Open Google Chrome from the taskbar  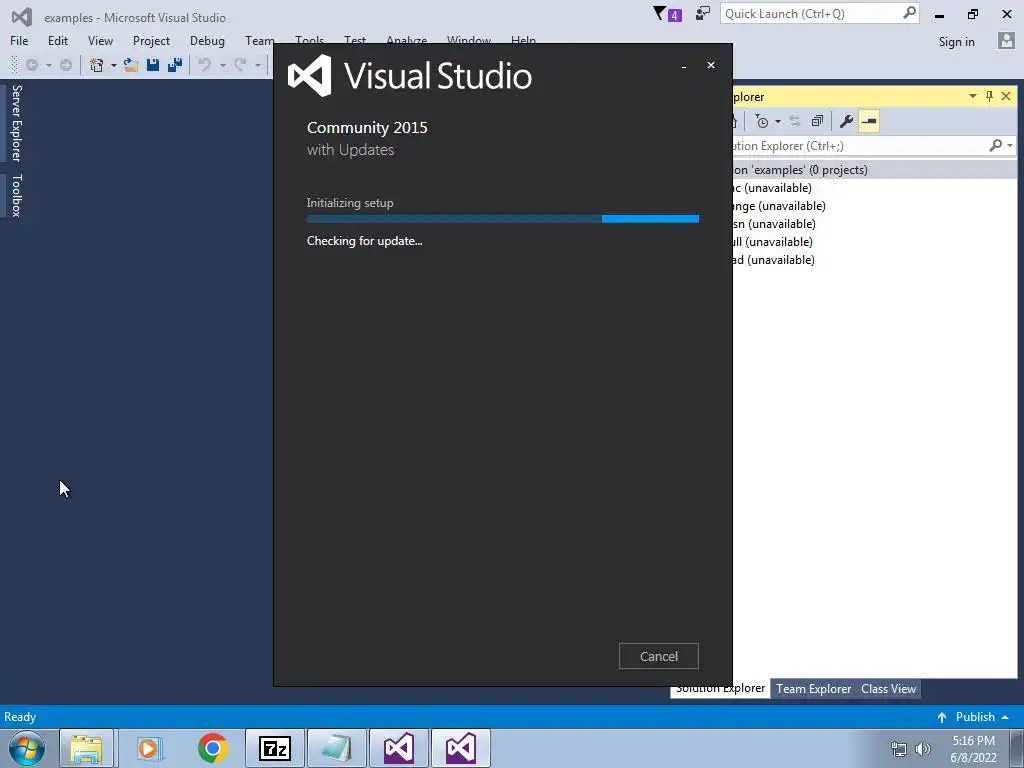point(212,748)
